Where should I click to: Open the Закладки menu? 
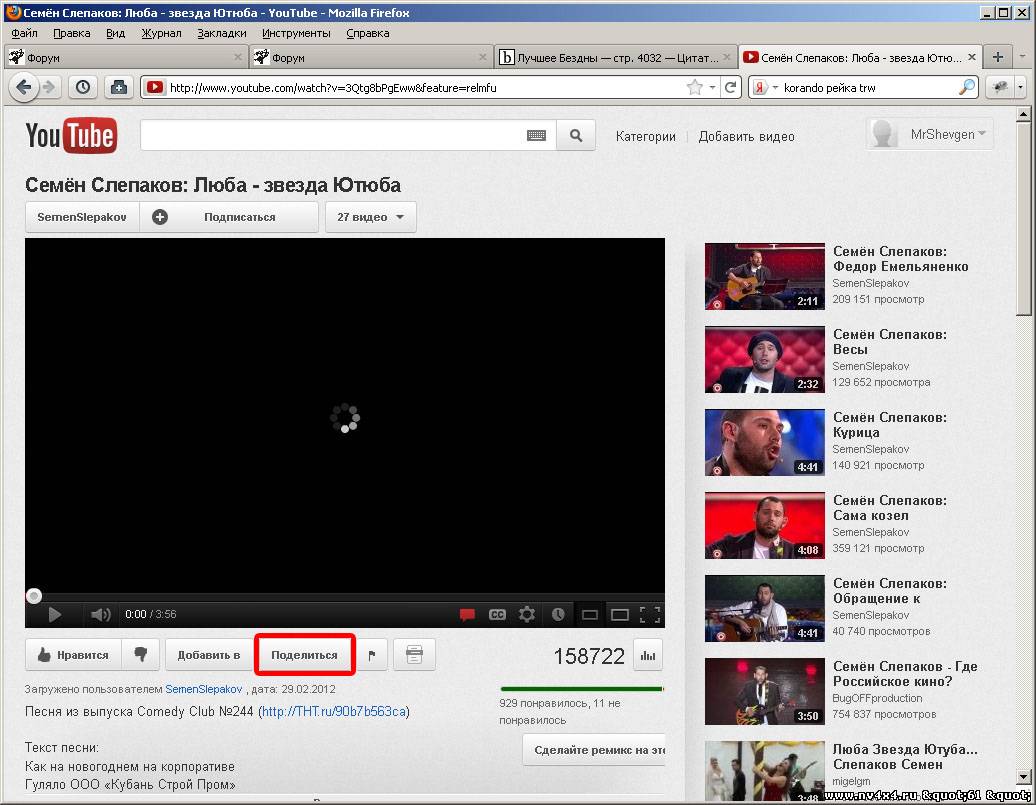click(x=221, y=33)
